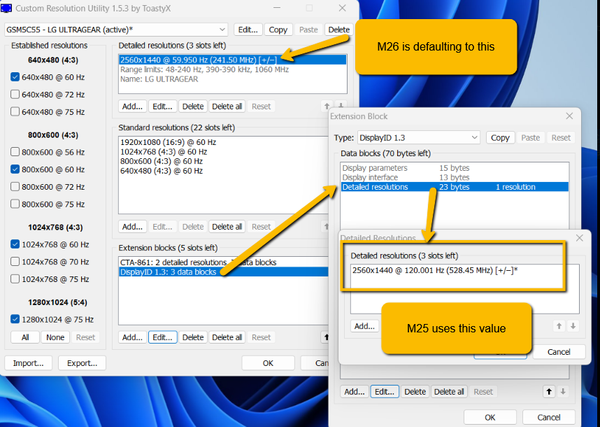Viewport: 600px width, 427px height.
Task: Enable 800x600 @ 75 Hz checkbox
Action: click(x=15, y=204)
